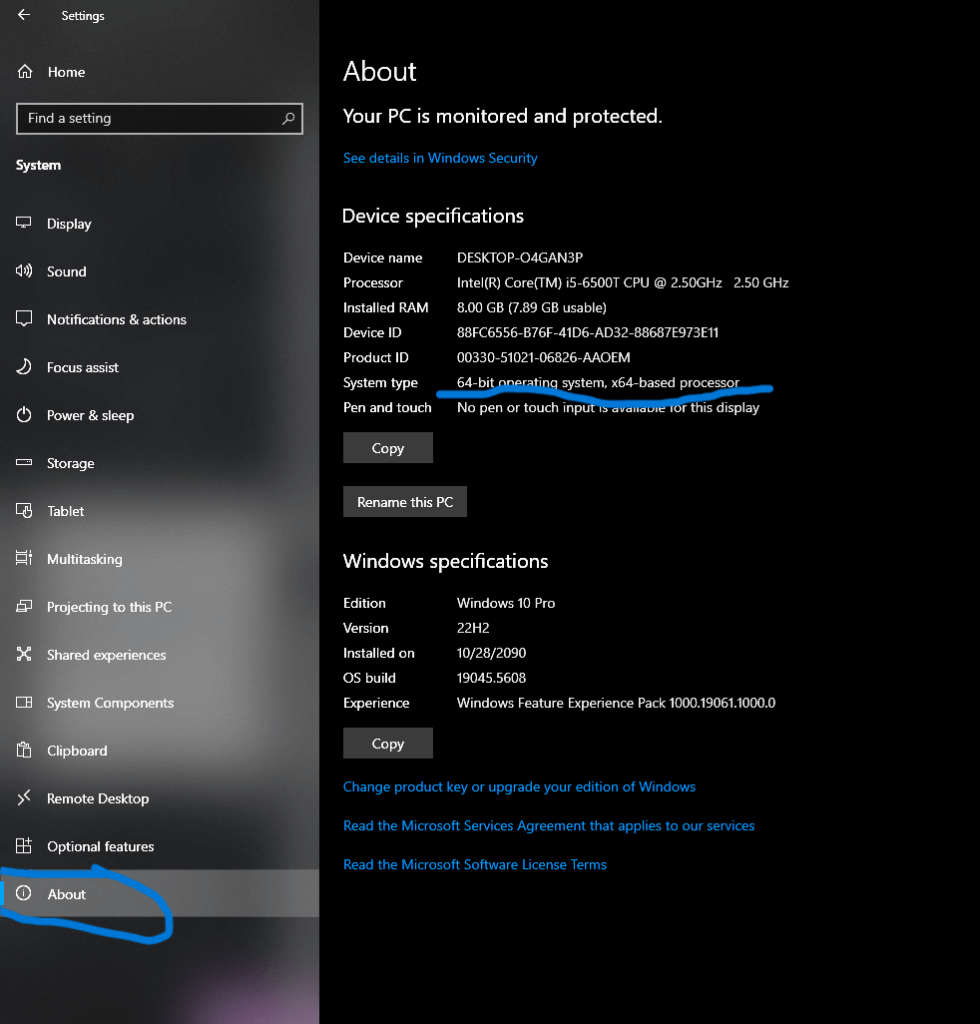Image resolution: width=980 pixels, height=1024 pixels.
Task: Click device name DESKTOP-O4GAN3P
Action: tap(520, 257)
